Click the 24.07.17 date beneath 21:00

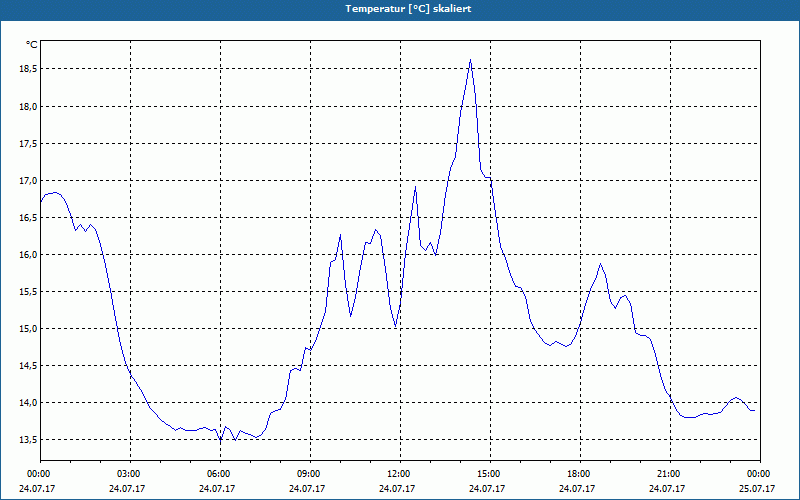point(667,489)
